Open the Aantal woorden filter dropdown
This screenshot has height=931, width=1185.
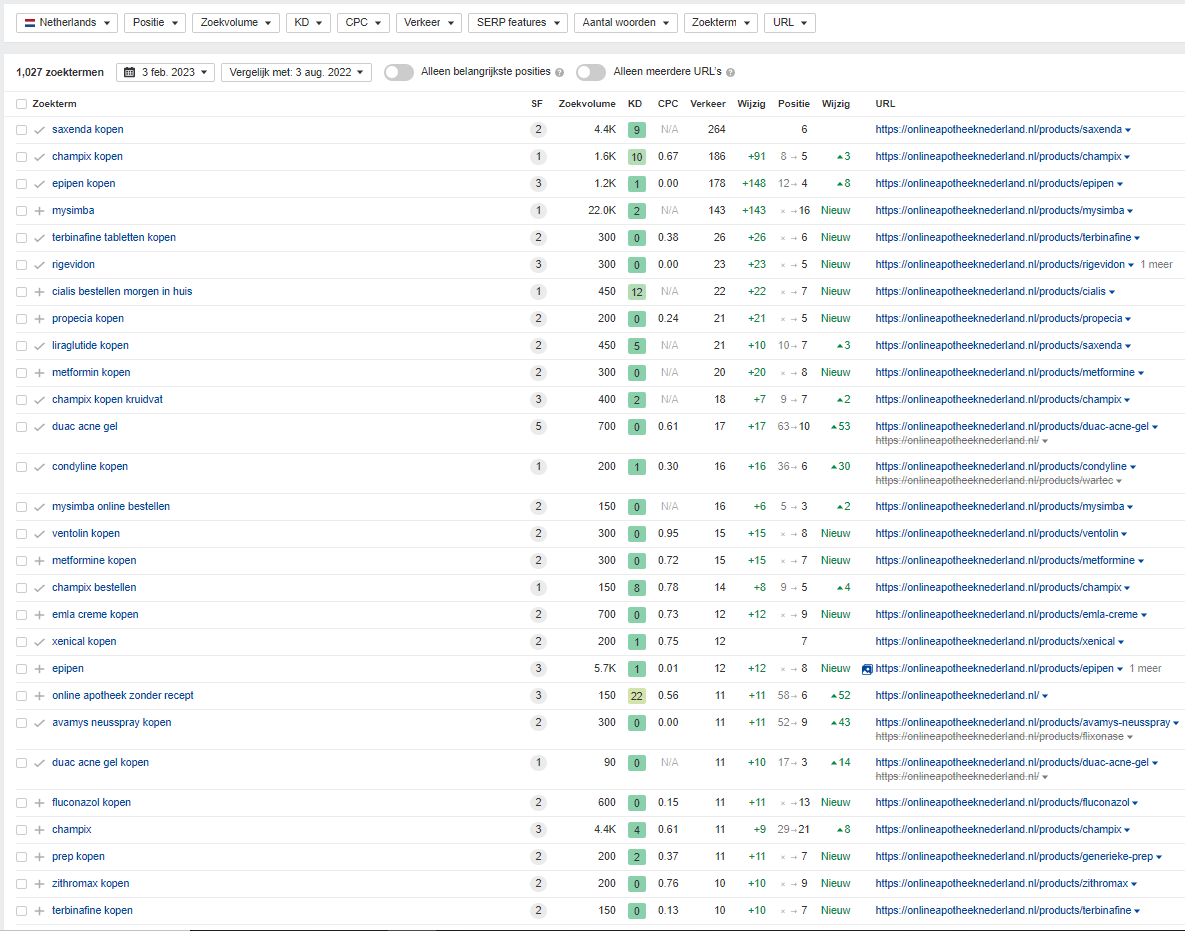626,23
